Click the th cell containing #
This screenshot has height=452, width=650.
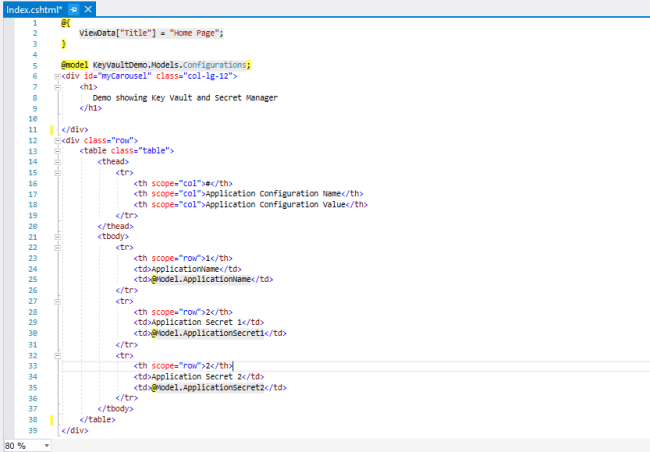[x=183, y=183]
